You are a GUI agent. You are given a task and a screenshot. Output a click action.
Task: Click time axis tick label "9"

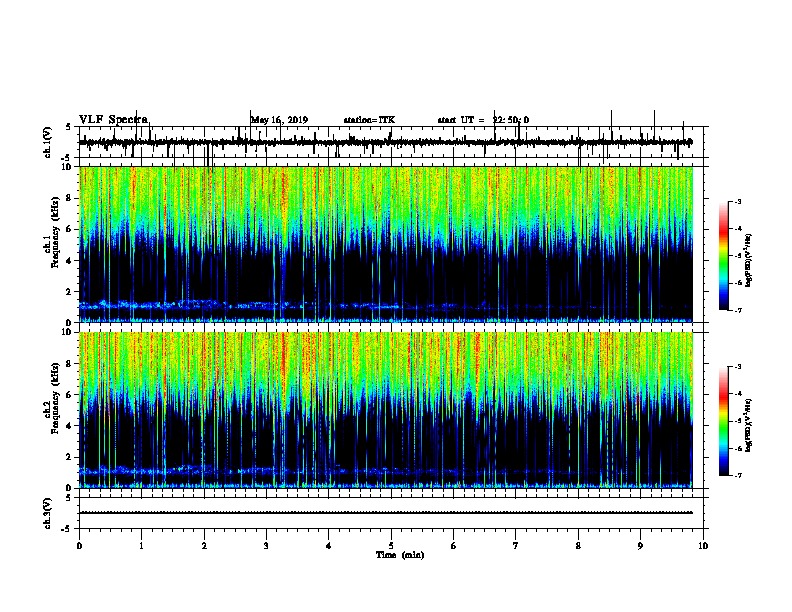point(640,546)
